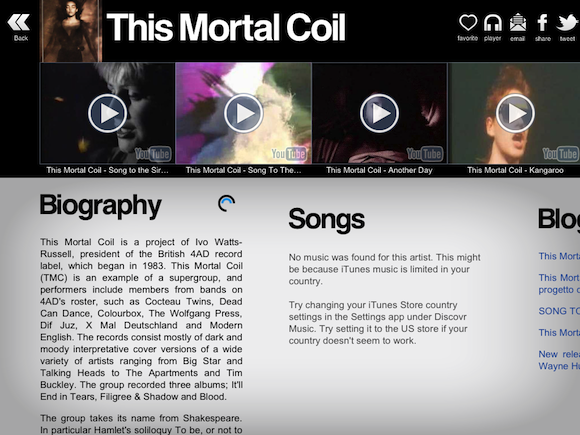Image resolution: width=580 pixels, height=435 pixels.
Task: Play the Song to the Siren video
Action: pyautogui.click(x=107, y=113)
